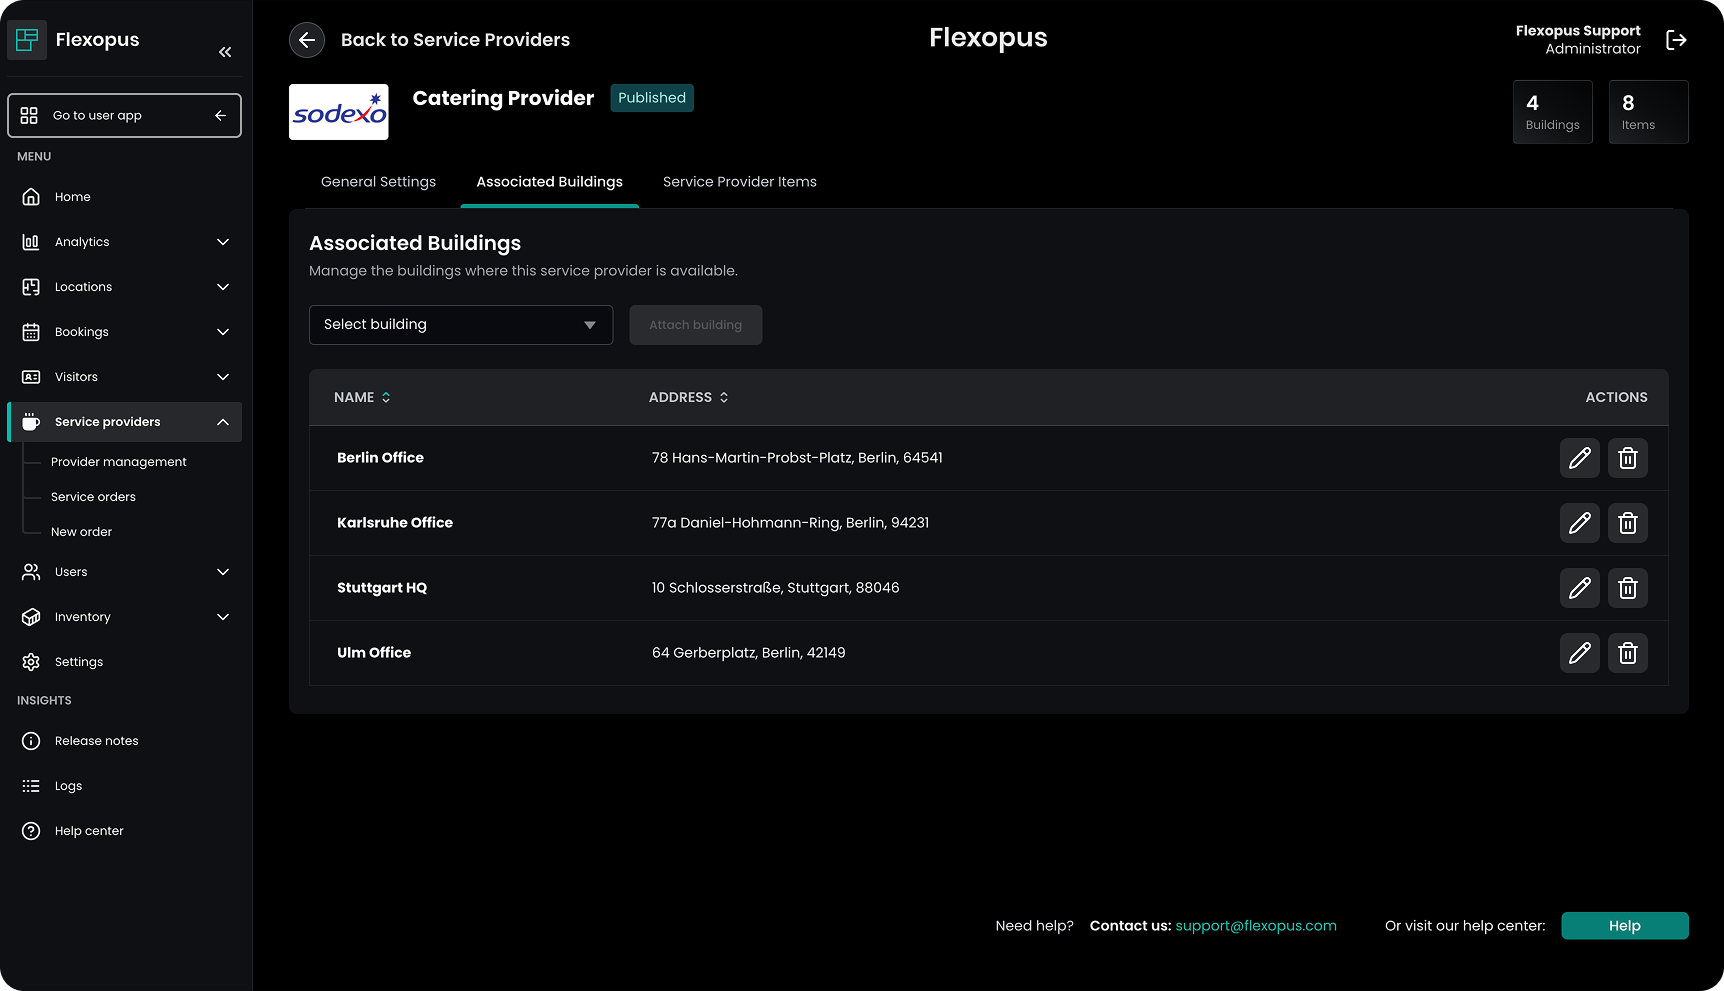This screenshot has height=991, width=1724.
Task: Edit the Berlin Office building entry
Action: (1579, 458)
